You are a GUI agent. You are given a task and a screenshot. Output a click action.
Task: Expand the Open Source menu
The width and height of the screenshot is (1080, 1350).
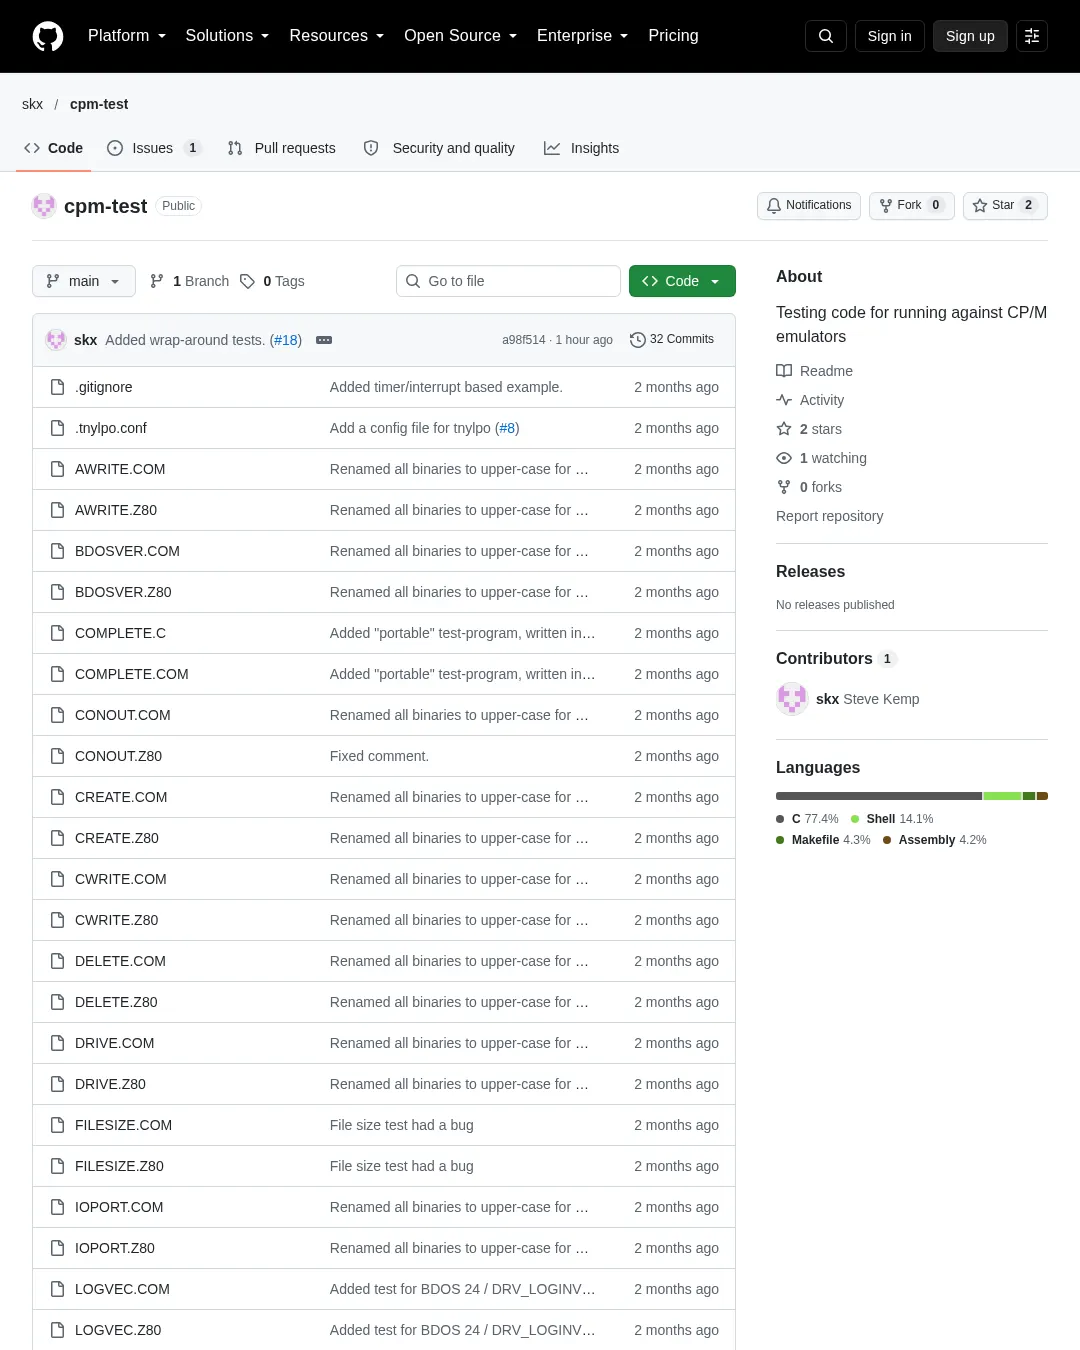point(461,36)
